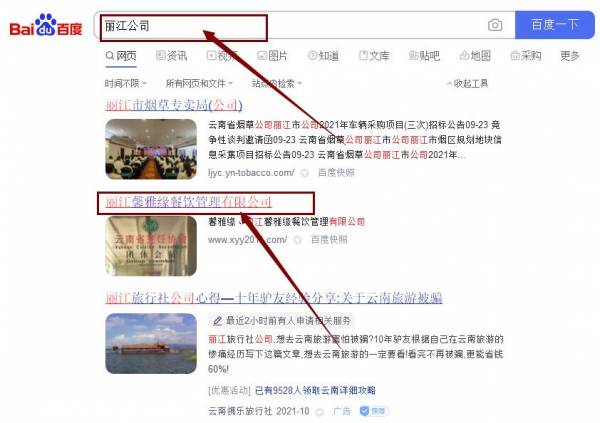
Task: Open 丽江馨雅缘餐饮管理有限公司 result link
Action: [x=189, y=202]
